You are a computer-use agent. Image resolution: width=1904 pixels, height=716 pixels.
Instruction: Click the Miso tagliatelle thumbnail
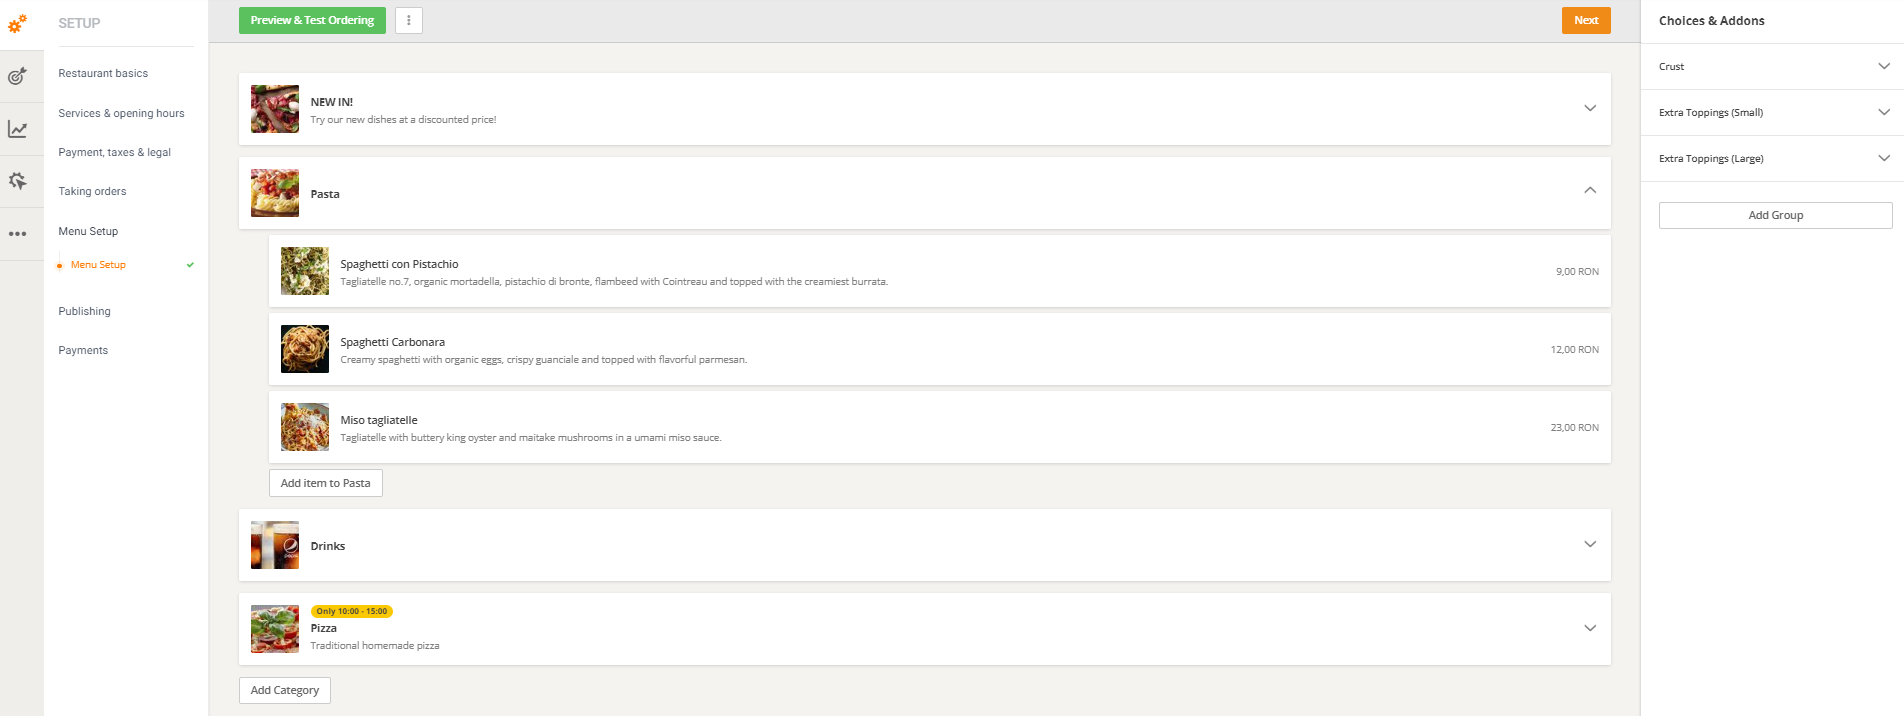(x=305, y=427)
